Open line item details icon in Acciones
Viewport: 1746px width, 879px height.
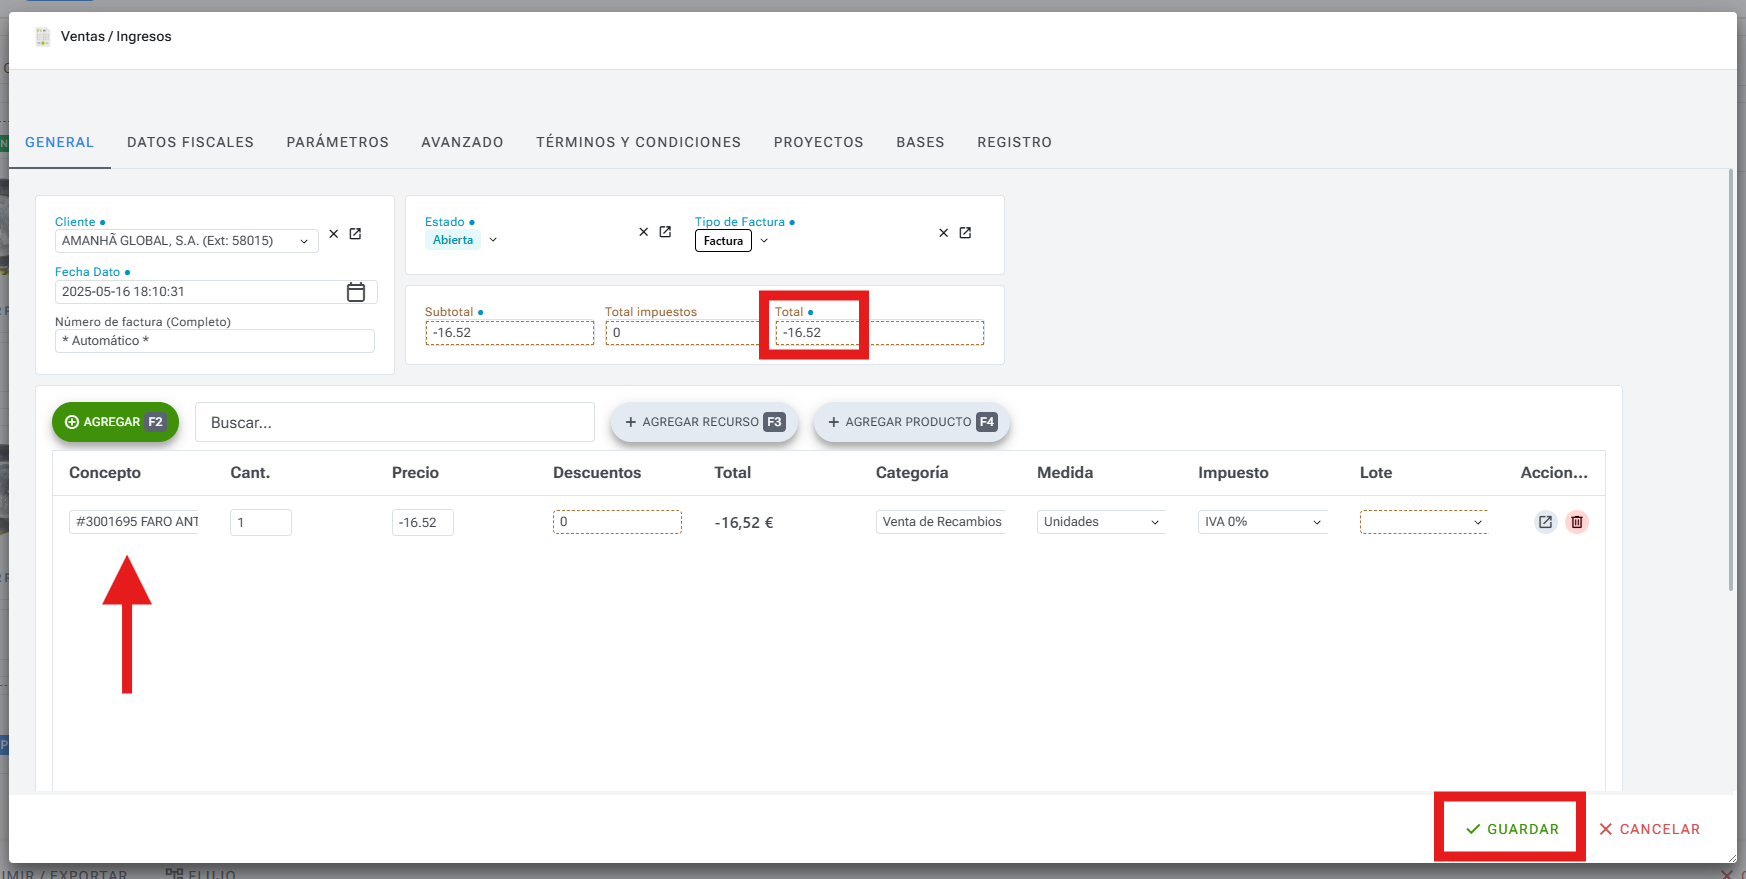(x=1545, y=522)
